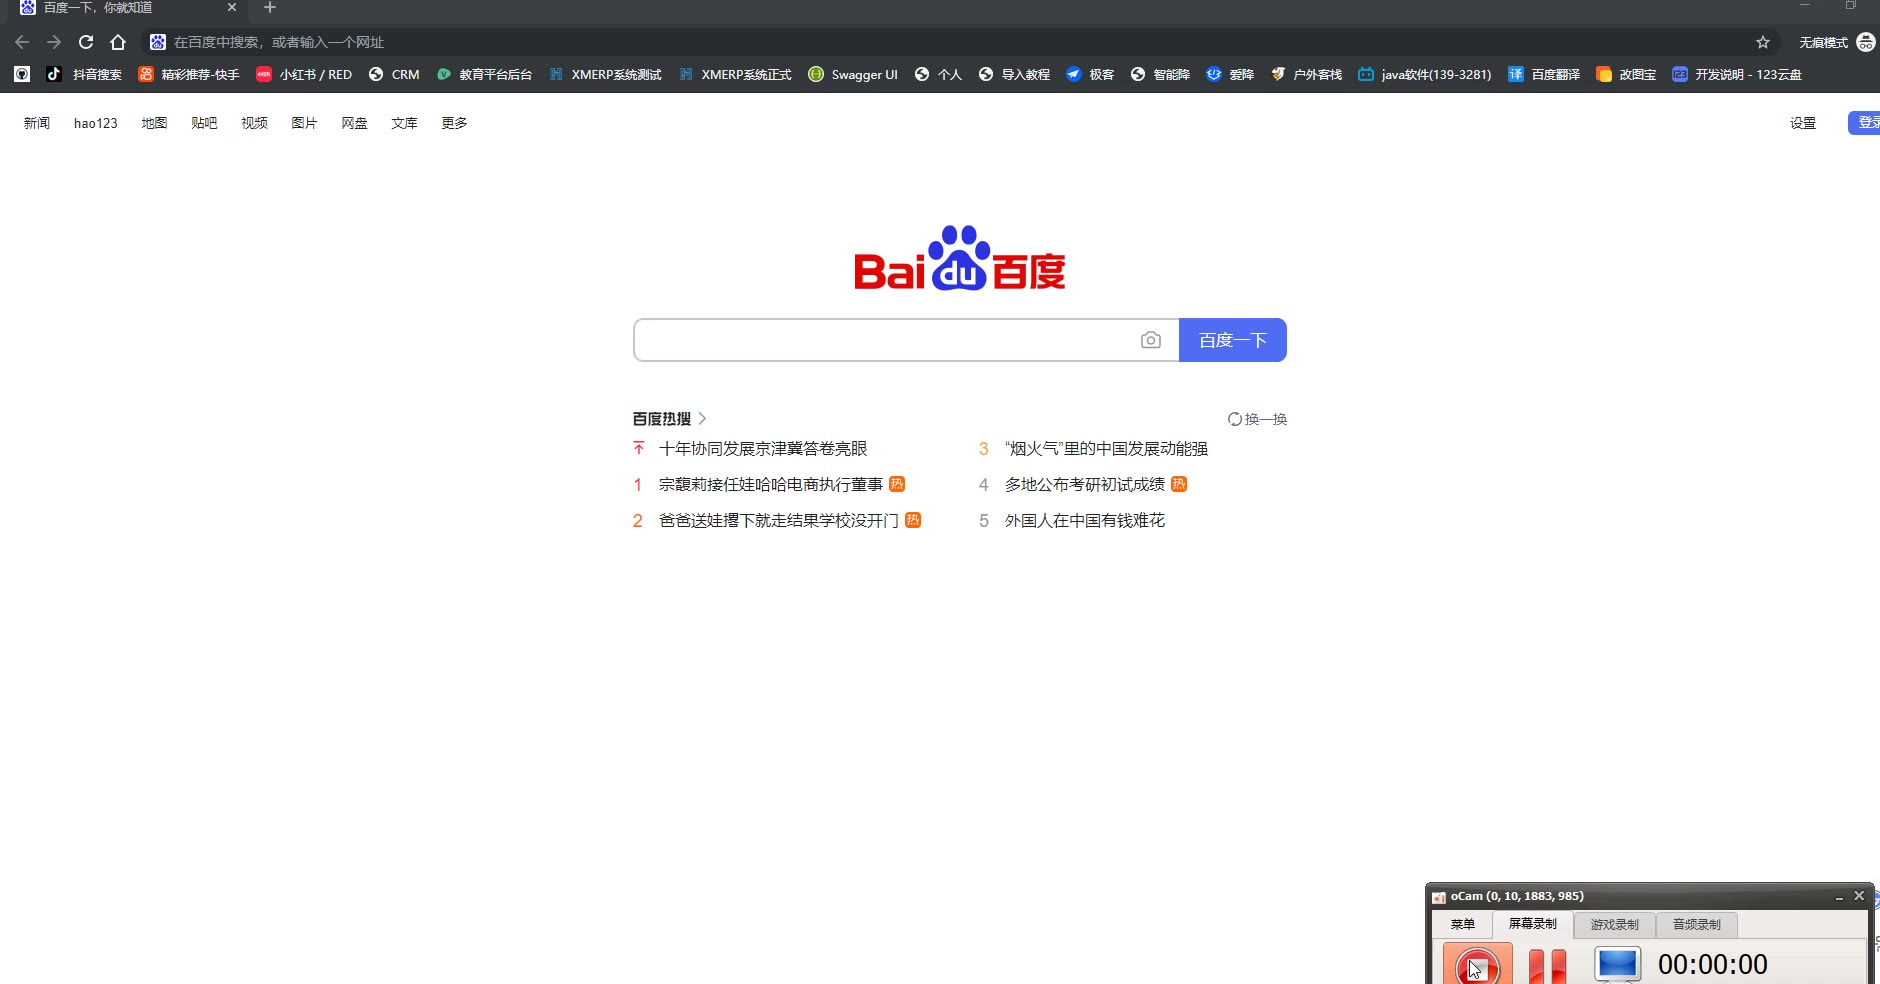This screenshot has width=1880, height=984.
Task: Open the 设置 settings menu
Action: coord(1803,123)
